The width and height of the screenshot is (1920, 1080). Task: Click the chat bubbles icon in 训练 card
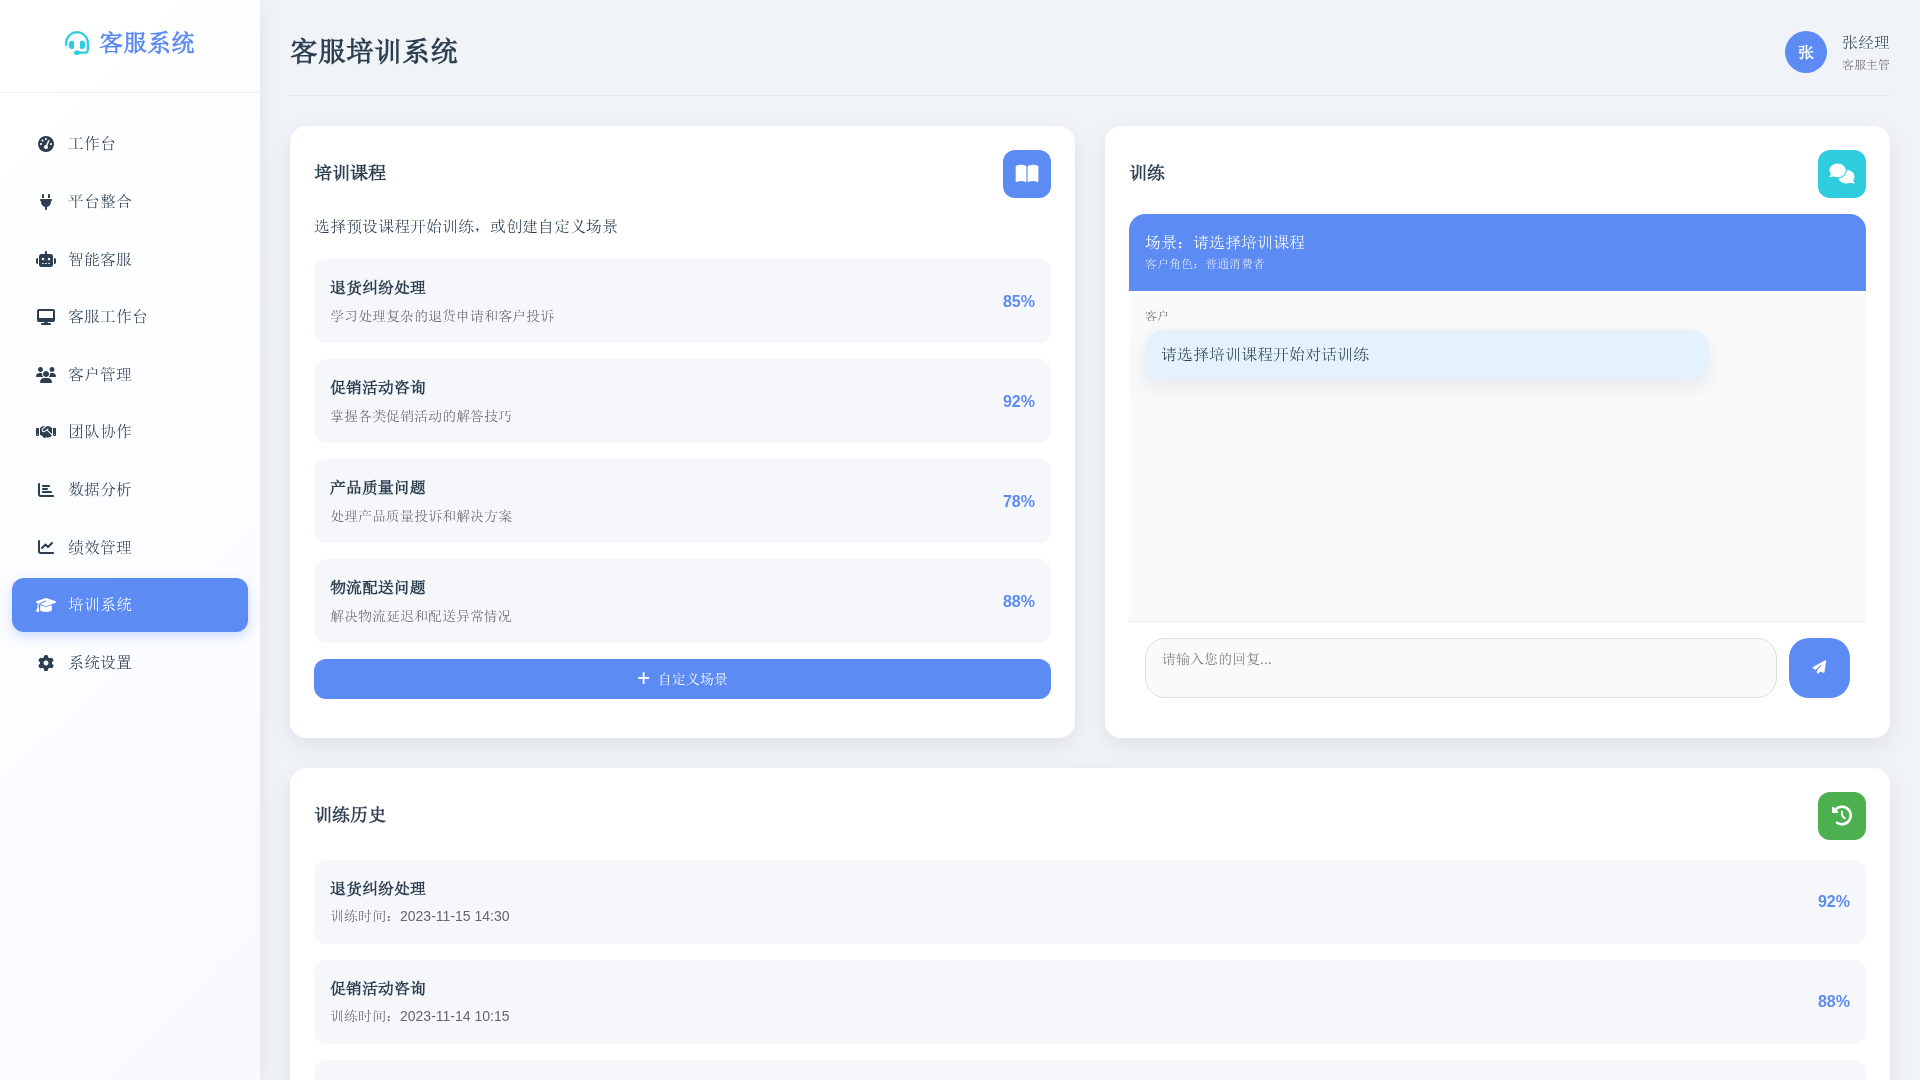point(1841,174)
